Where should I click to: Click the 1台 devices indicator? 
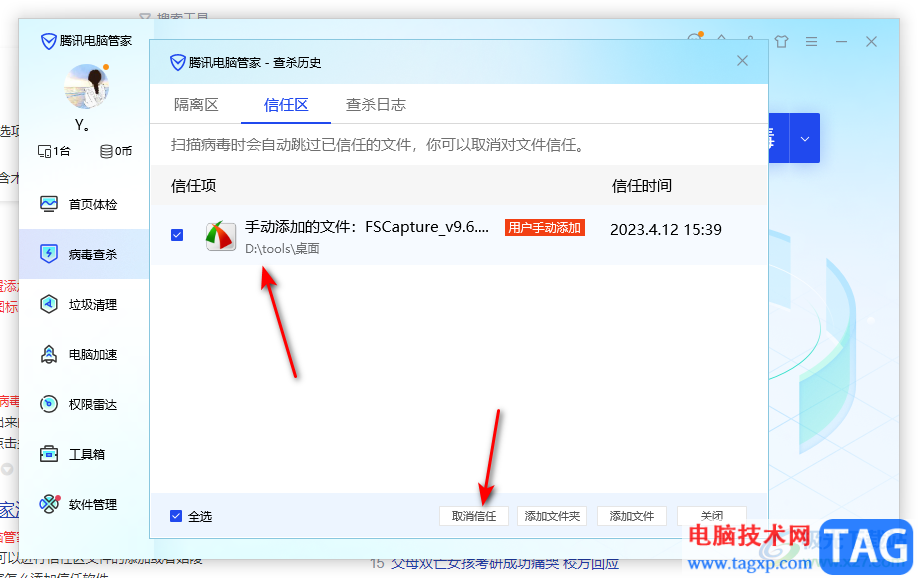54,151
